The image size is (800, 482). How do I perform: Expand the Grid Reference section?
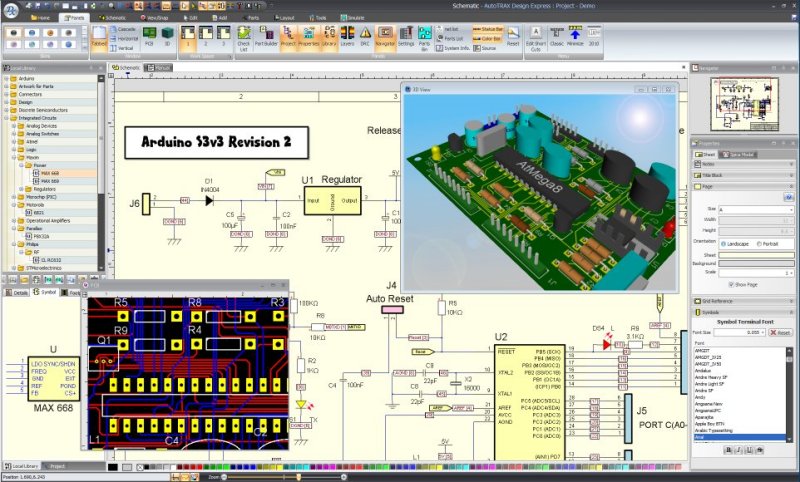(743, 301)
